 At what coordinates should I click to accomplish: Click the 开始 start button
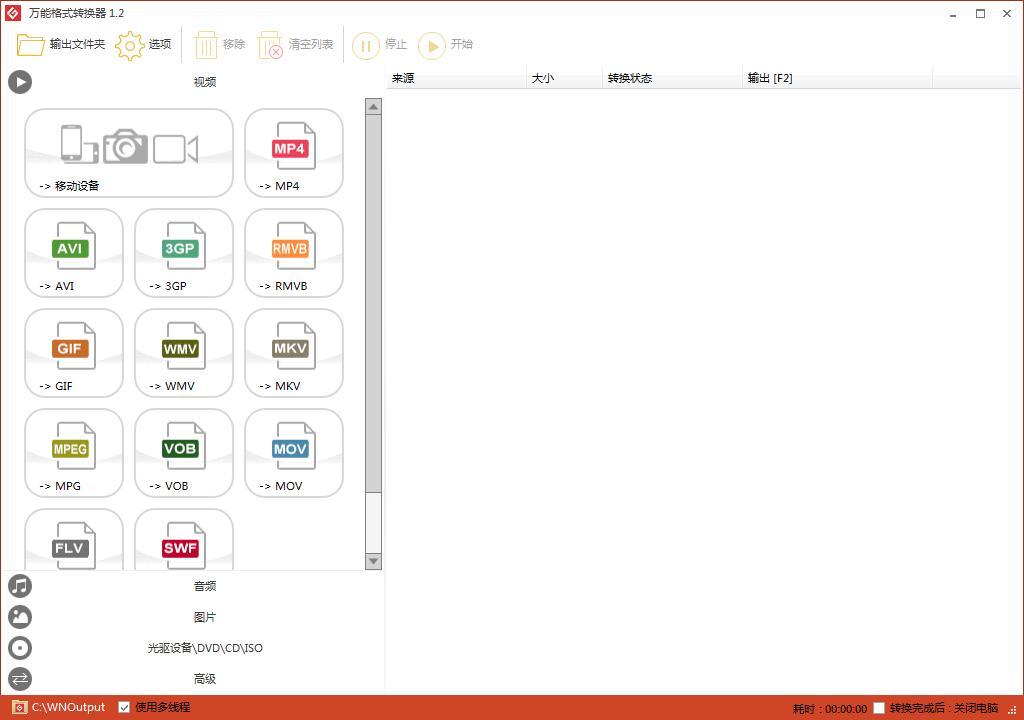pyautogui.click(x=446, y=45)
